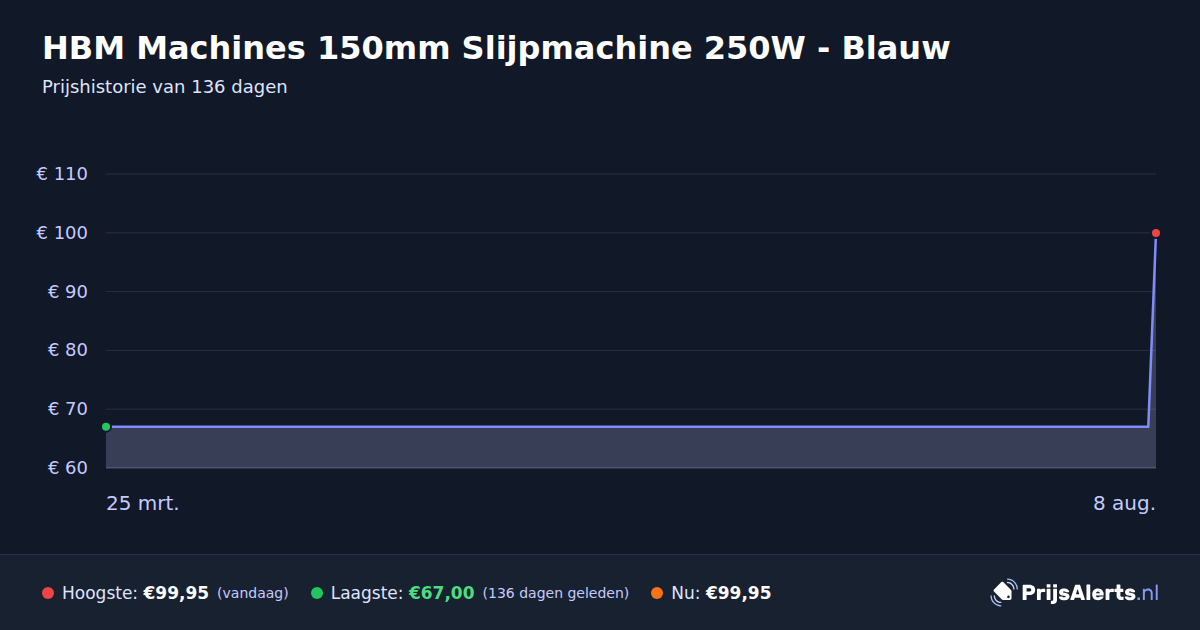Click the orange dot beside Nu

click(657, 593)
